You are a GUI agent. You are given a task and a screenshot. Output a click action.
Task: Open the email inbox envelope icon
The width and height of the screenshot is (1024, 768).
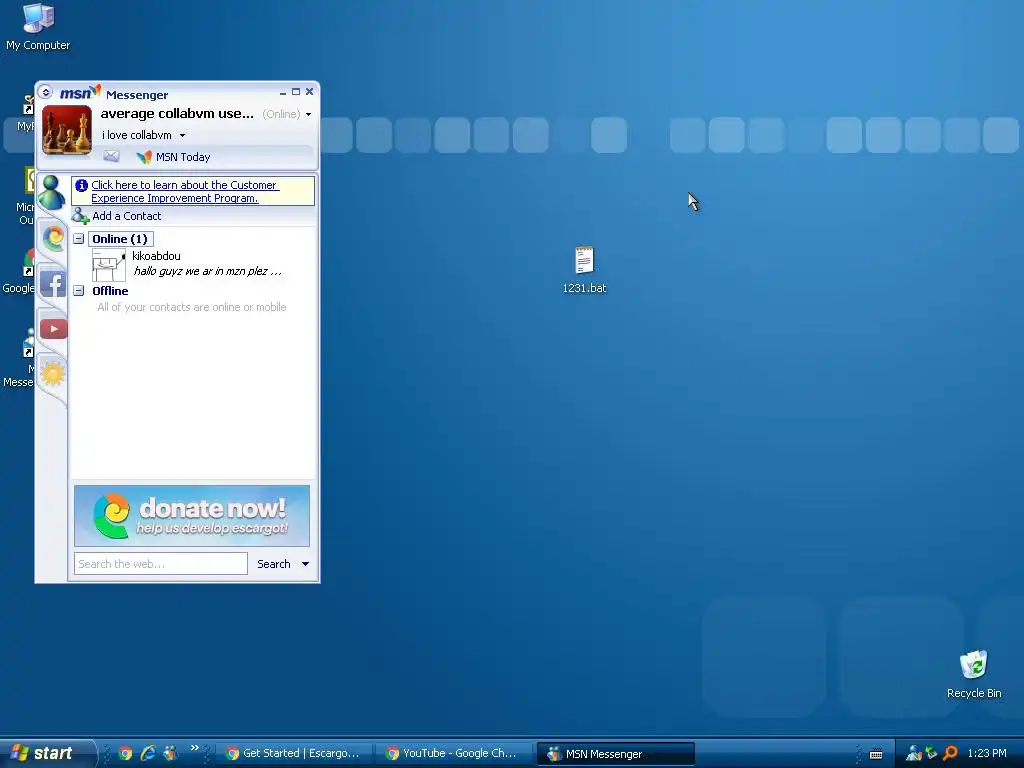(112, 156)
